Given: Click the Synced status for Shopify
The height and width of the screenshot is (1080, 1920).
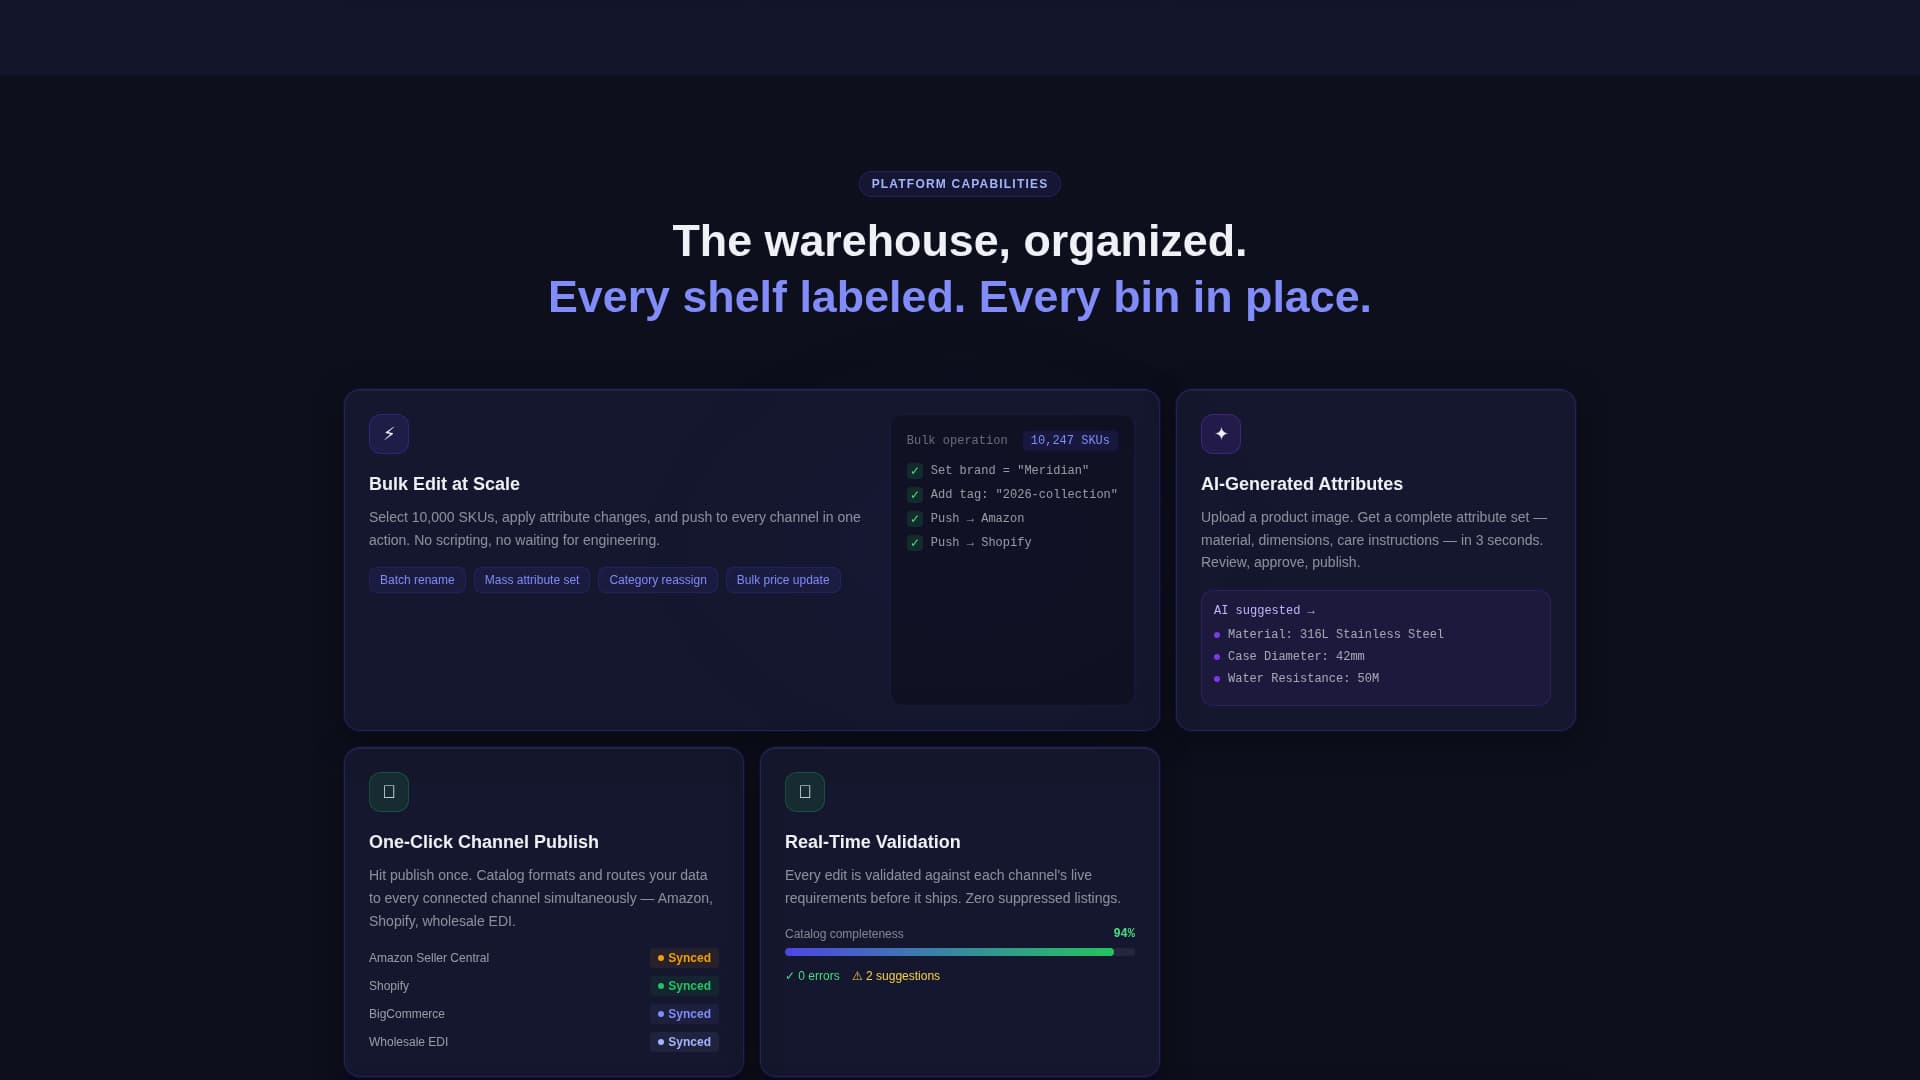Looking at the screenshot, I should (x=684, y=986).
